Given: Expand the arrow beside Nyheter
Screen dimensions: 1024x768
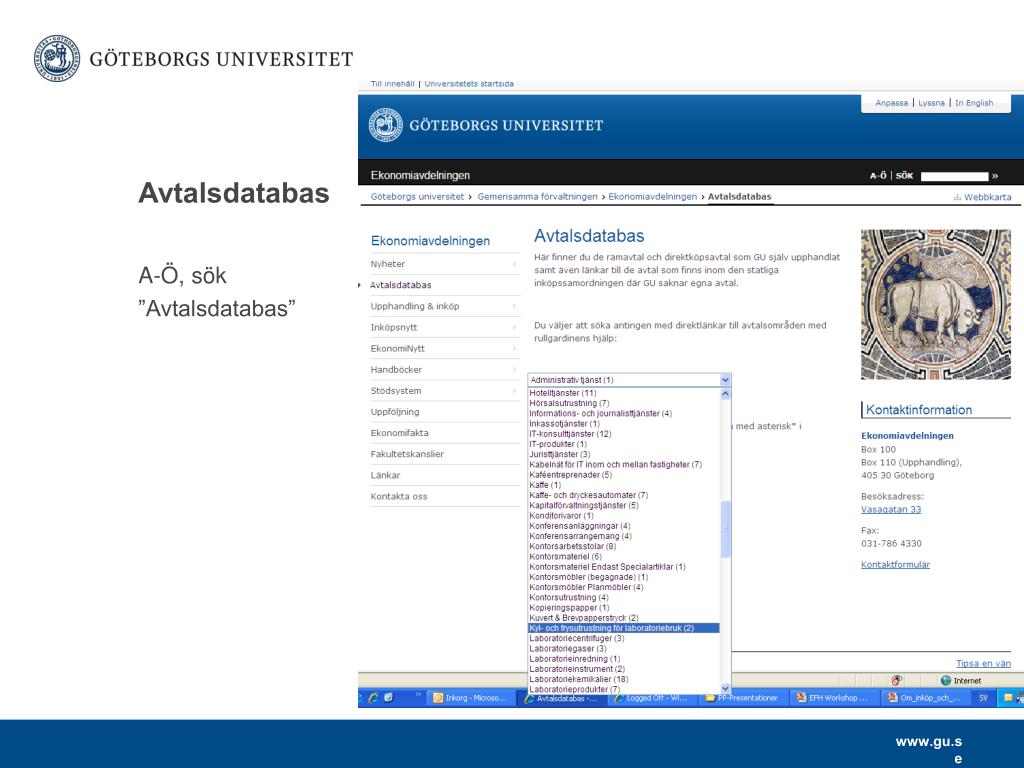Looking at the screenshot, I should (x=515, y=264).
